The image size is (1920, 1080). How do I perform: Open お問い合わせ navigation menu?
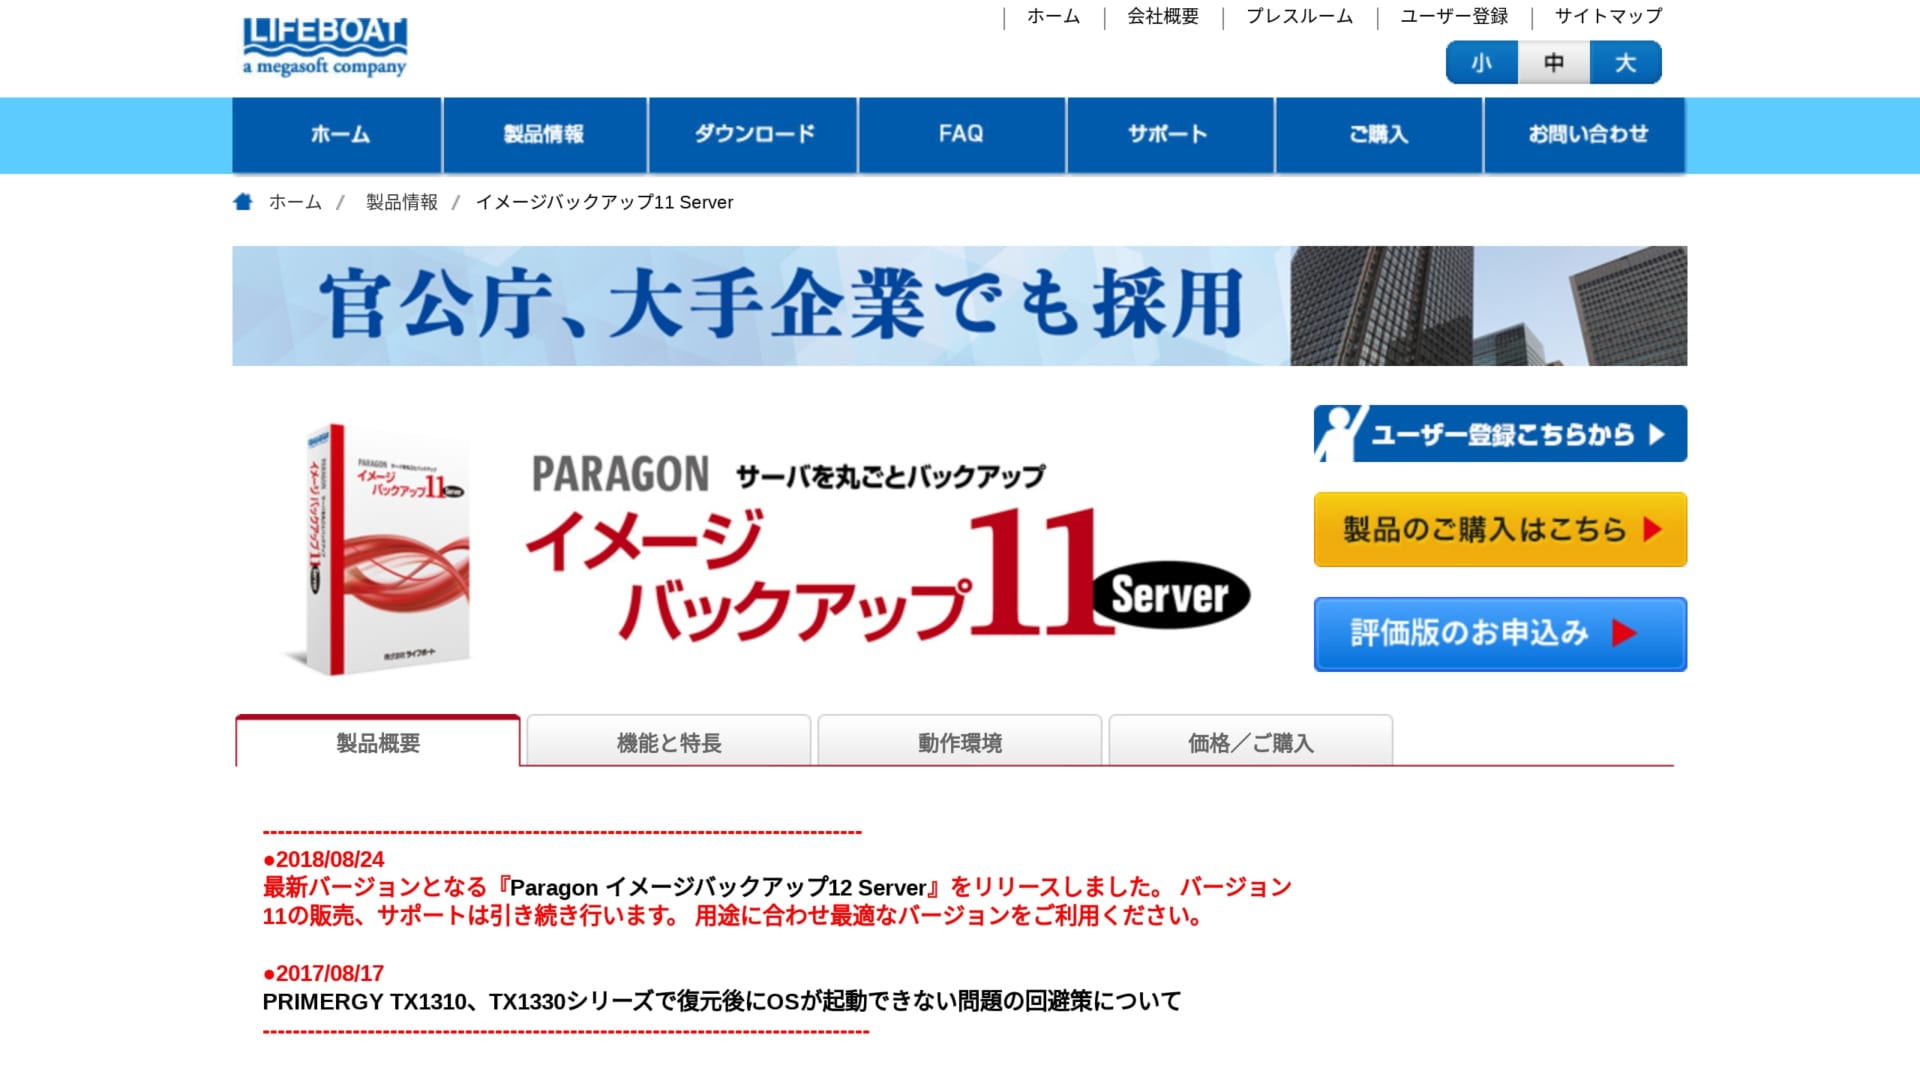pos(1586,135)
